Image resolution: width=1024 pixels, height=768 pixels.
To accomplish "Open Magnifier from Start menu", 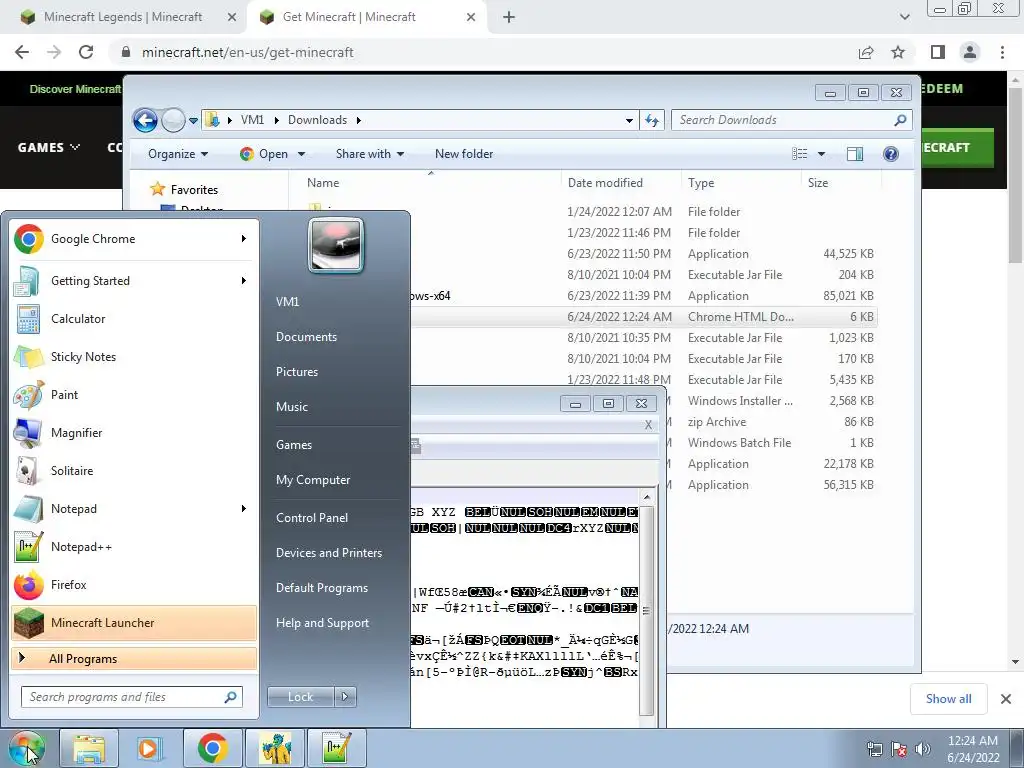I will [134, 432].
